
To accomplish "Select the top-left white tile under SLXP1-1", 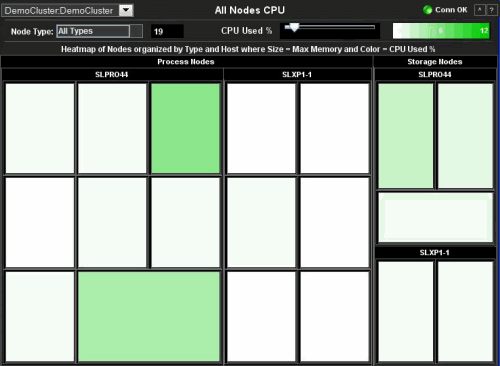I will point(261,128).
